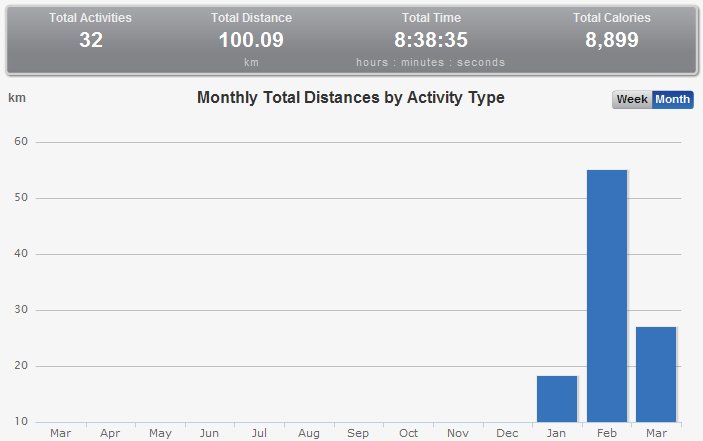The image size is (703, 441).
Task: Click the Total Calories heading
Action: [x=611, y=18]
